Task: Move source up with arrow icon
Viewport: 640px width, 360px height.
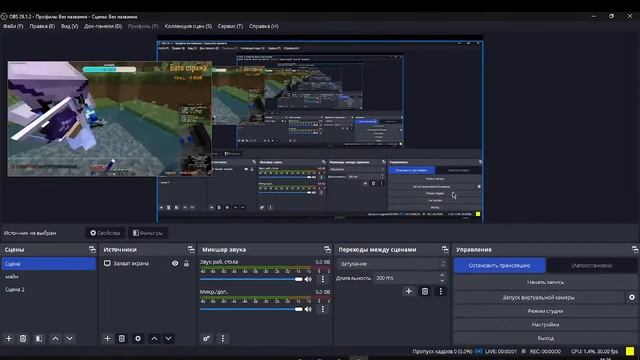Action: click(154, 338)
